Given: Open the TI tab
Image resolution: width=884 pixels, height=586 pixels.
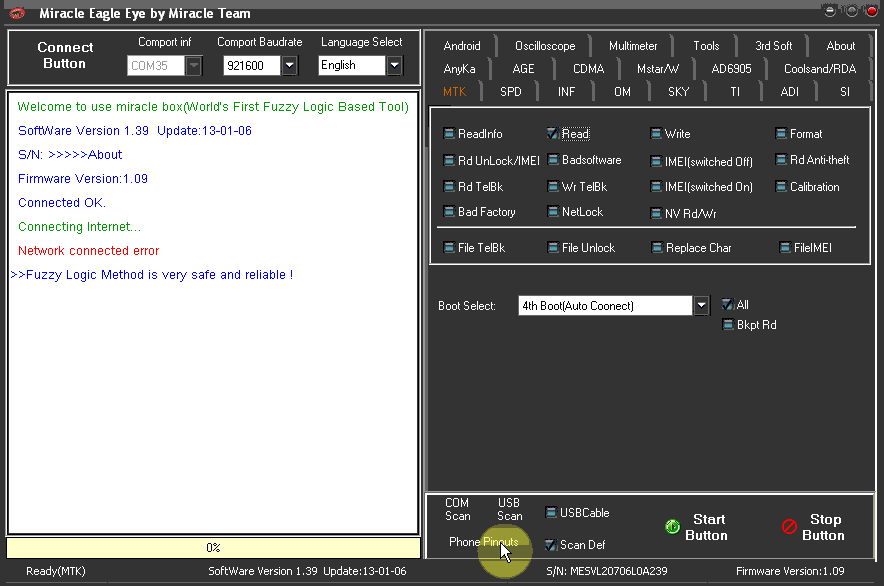Looking at the screenshot, I should pos(735,91).
